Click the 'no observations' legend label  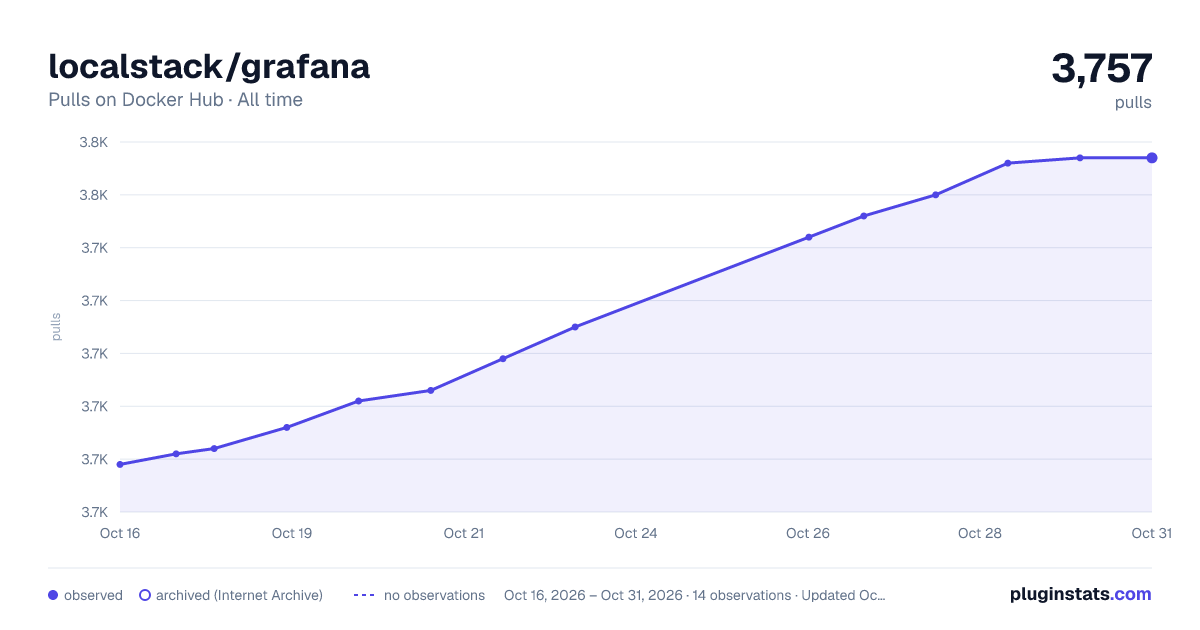434,595
